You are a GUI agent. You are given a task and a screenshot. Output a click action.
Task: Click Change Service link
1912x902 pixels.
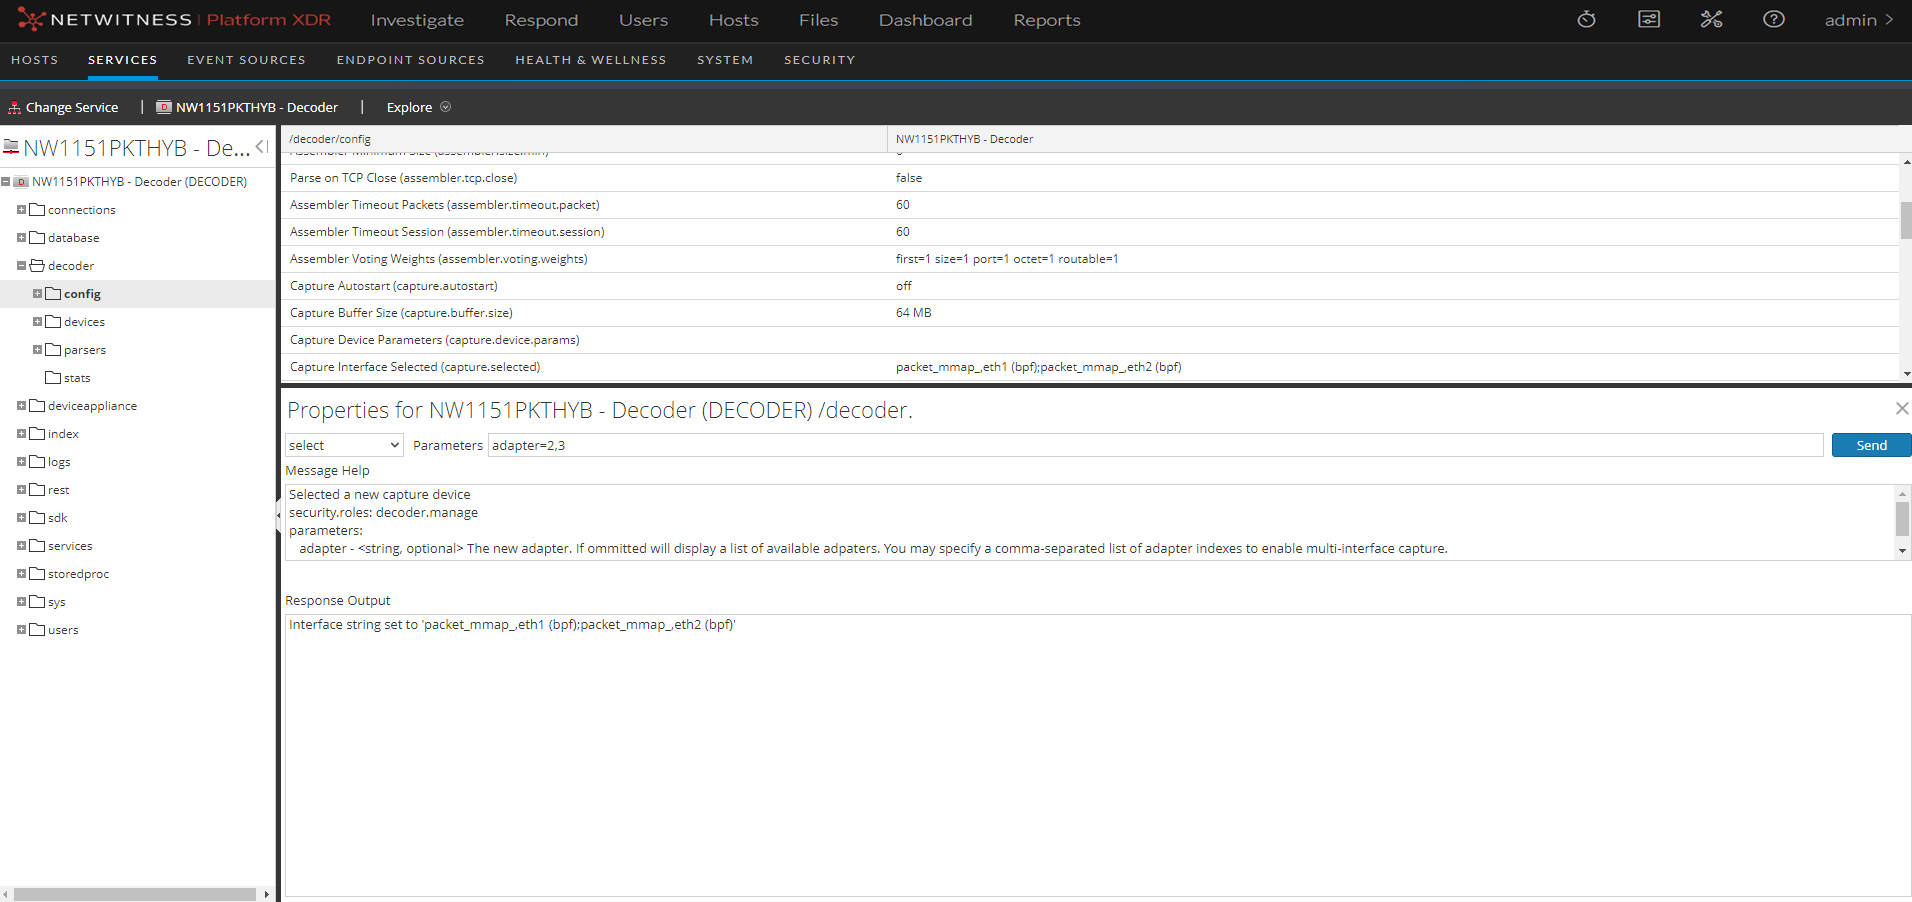72,106
